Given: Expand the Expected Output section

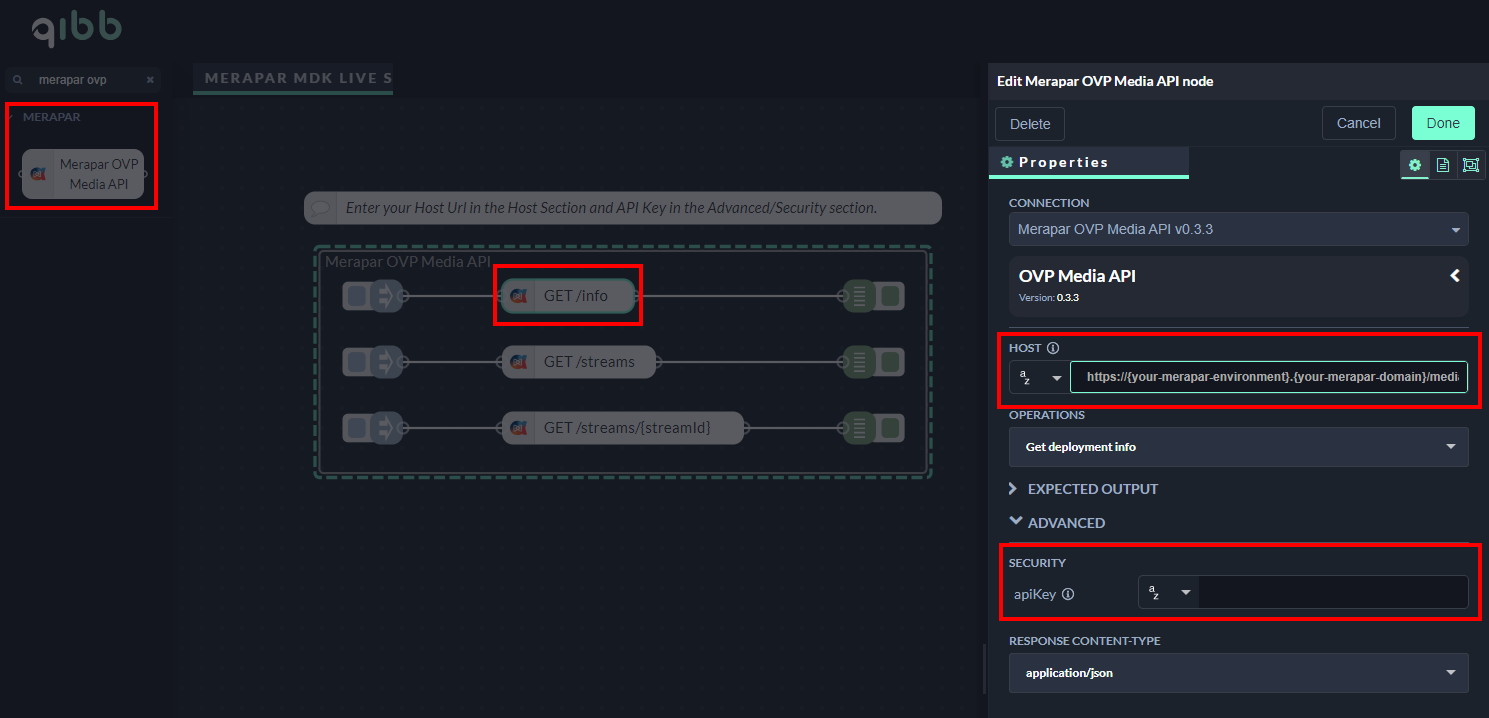Looking at the screenshot, I should (x=1084, y=489).
